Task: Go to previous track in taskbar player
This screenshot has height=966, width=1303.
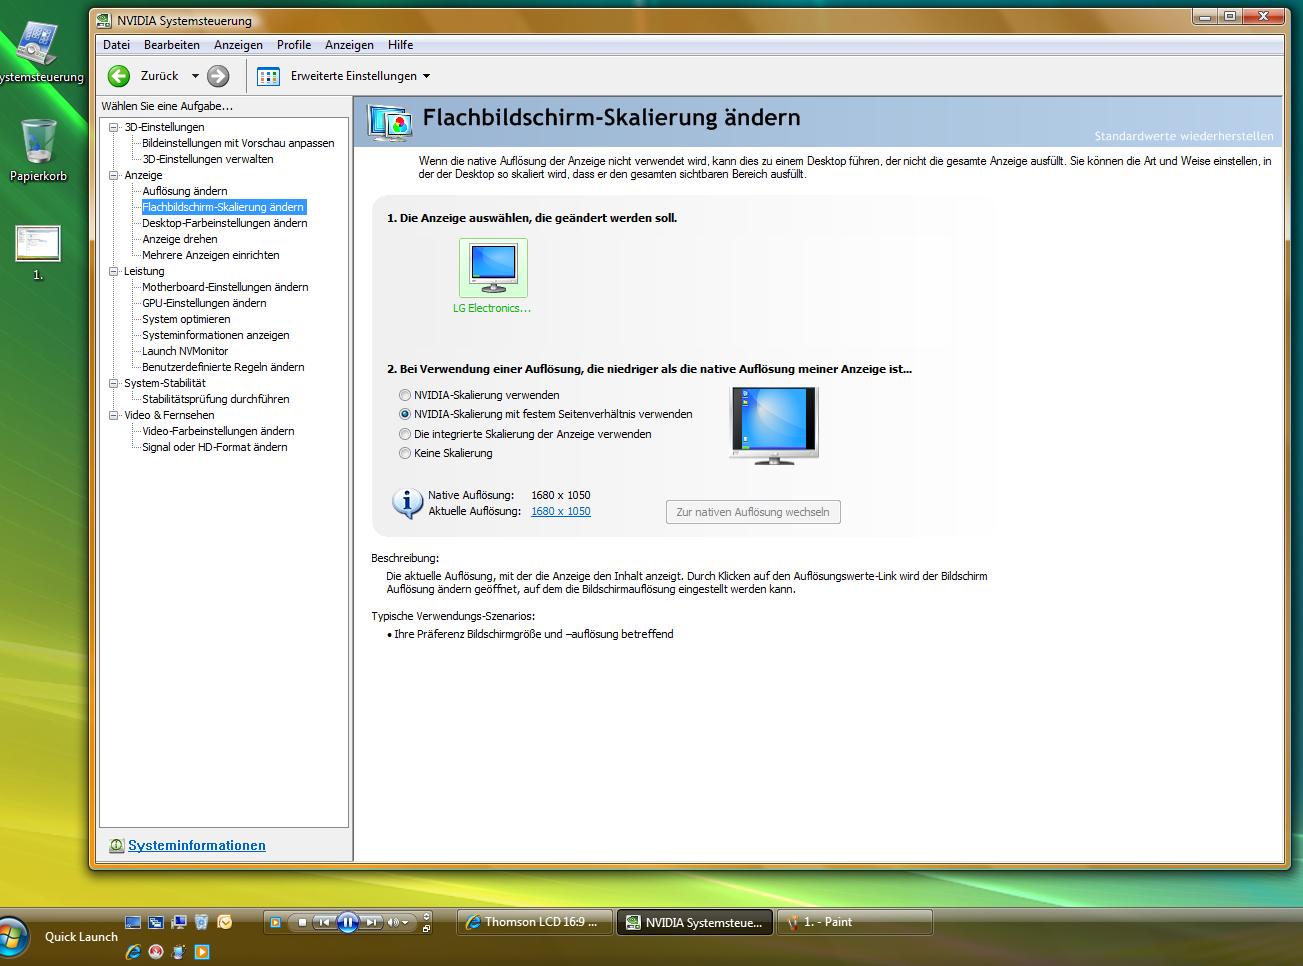Action: point(324,922)
